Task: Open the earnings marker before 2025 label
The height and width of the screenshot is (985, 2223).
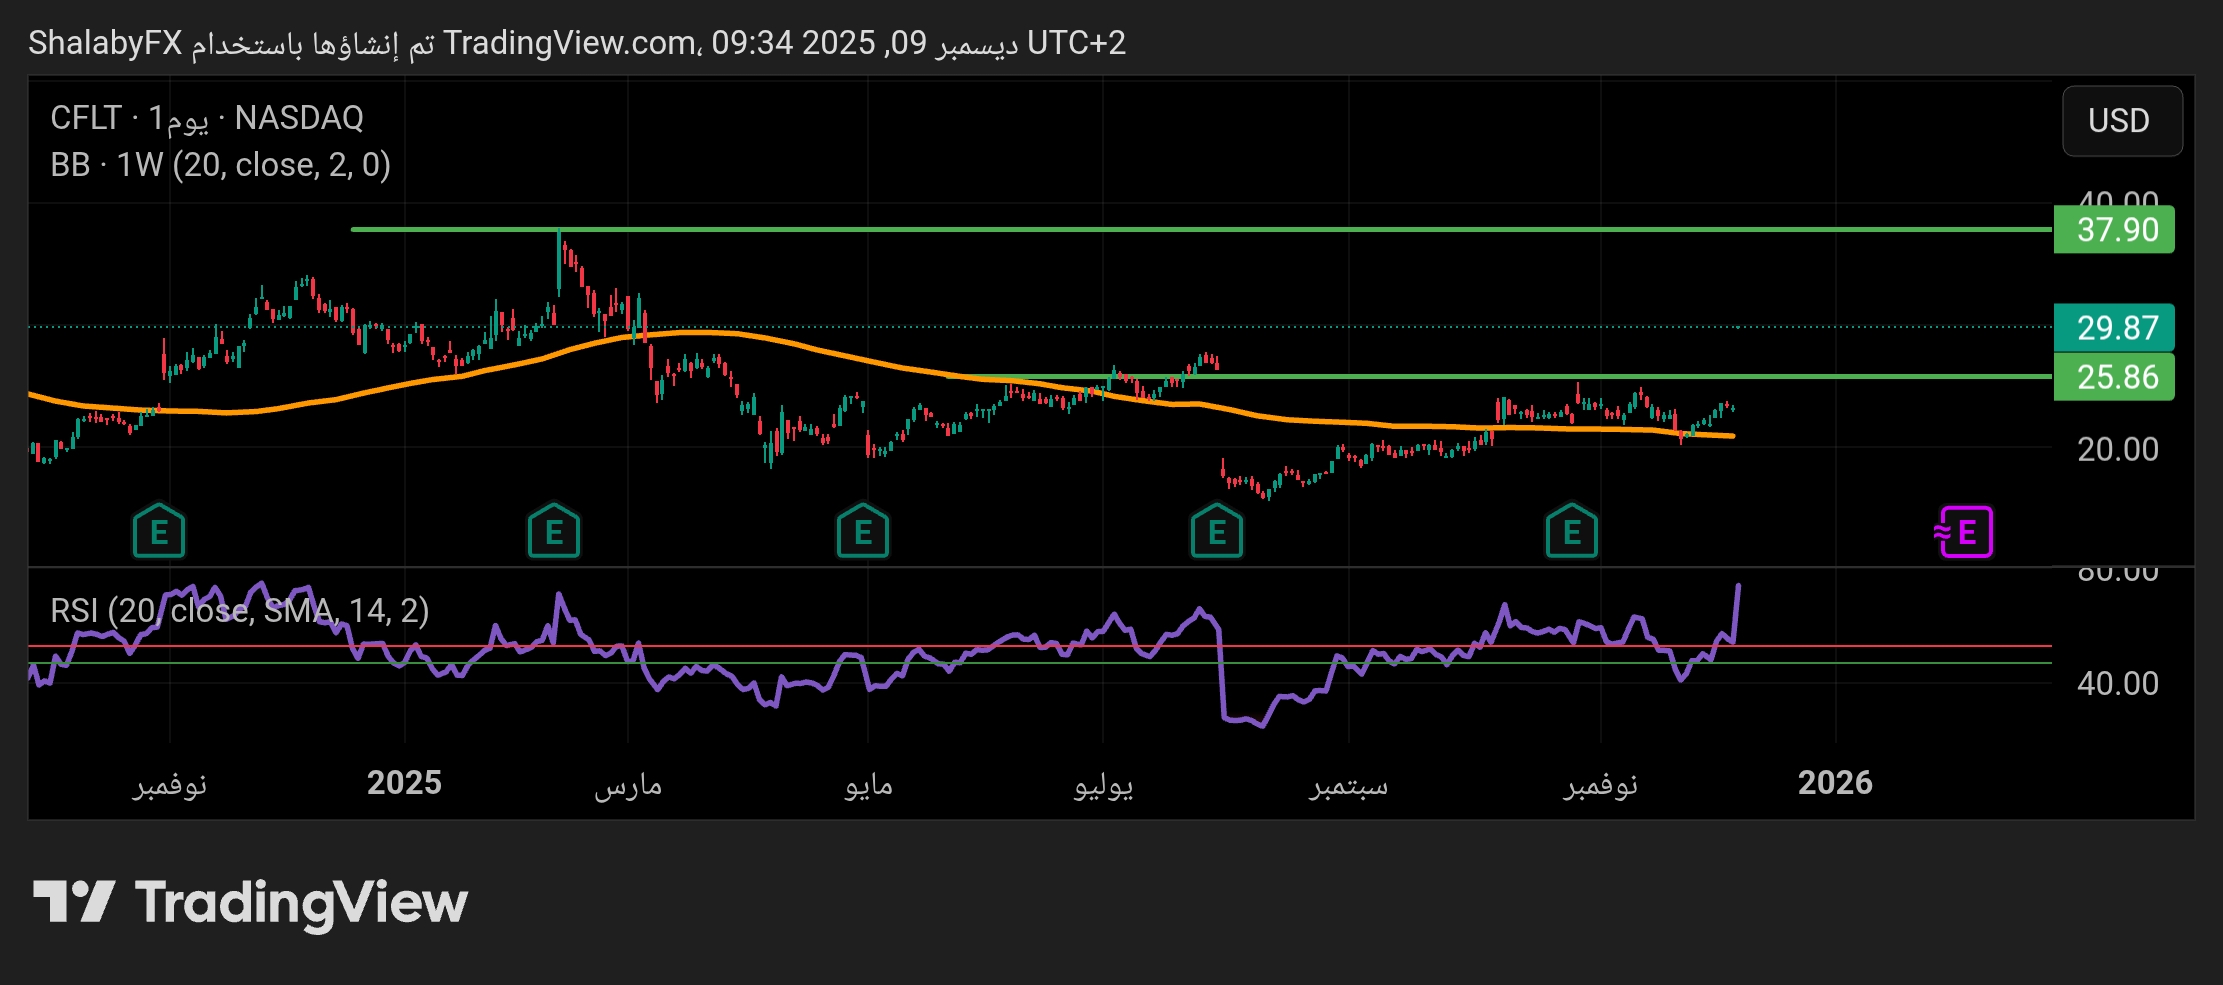Action: coord(159,532)
